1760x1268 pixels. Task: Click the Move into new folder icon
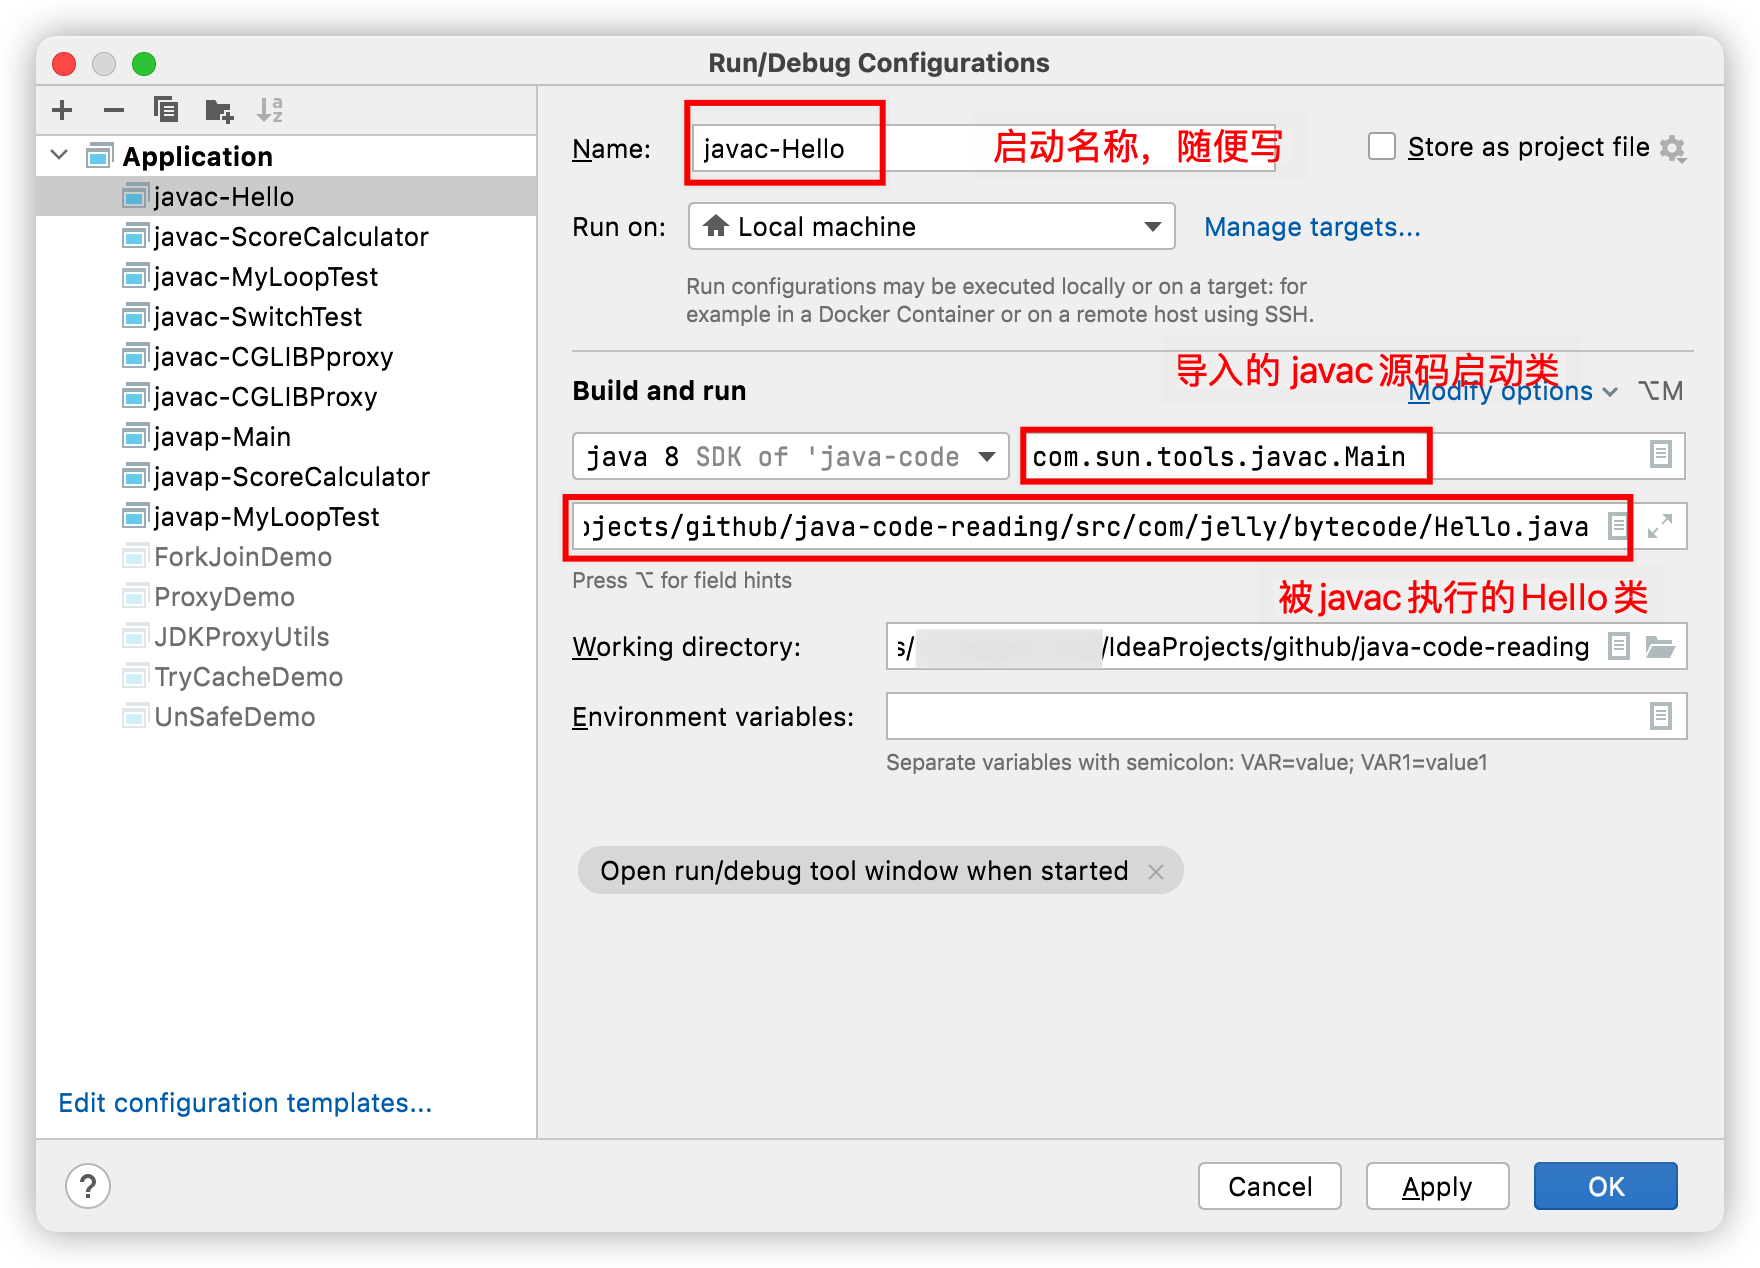(x=218, y=110)
